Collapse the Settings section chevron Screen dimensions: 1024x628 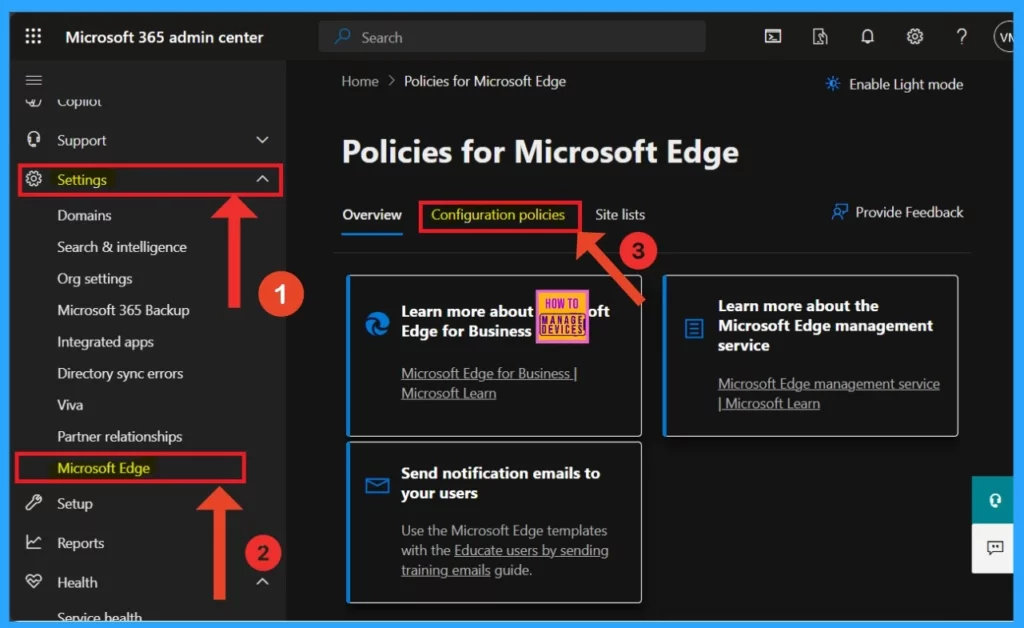click(x=262, y=179)
